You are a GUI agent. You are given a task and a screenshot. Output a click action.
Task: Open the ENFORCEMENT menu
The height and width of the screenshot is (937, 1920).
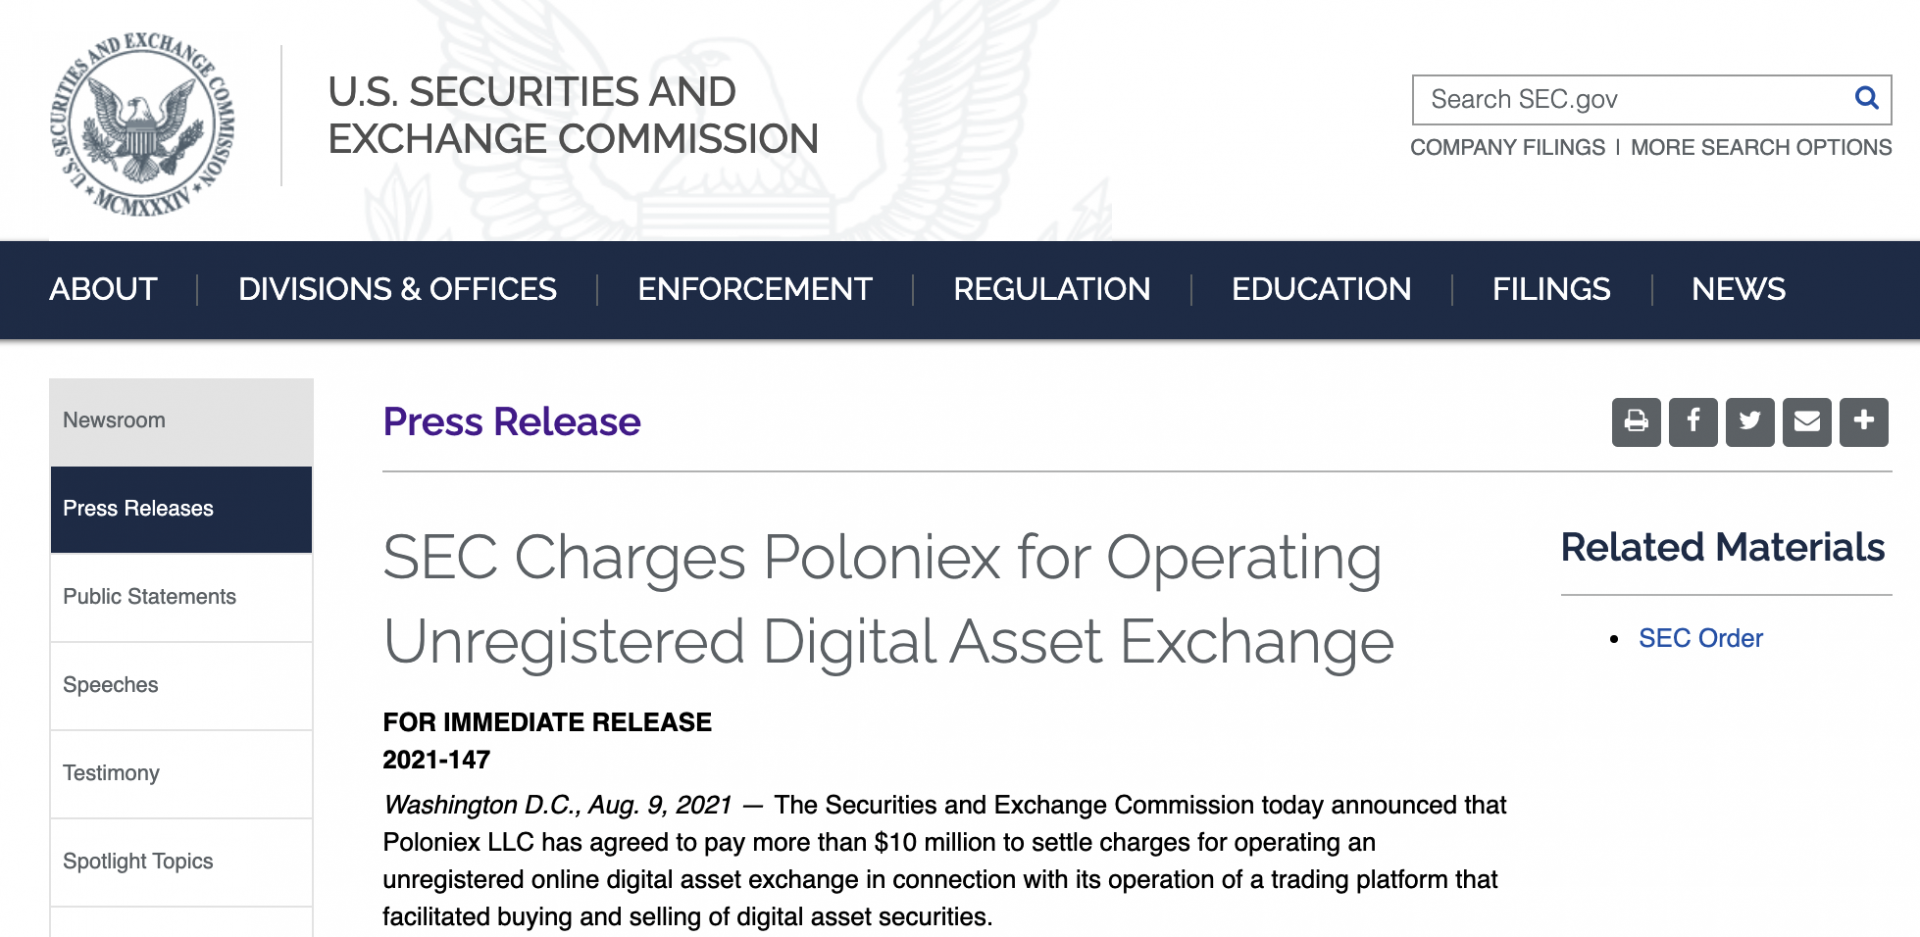coord(755,289)
